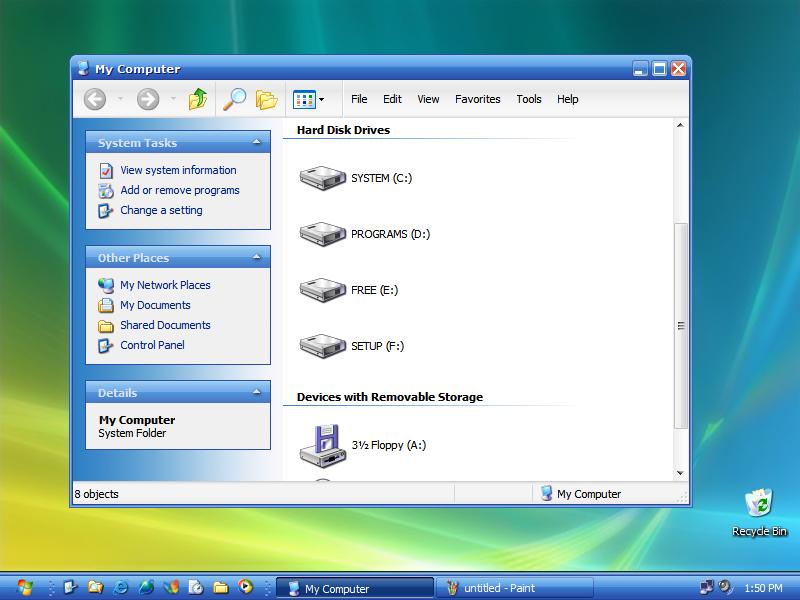This screenshot has width=800, height=600.
Task: Open the Search magnifier tool
Action: point(235,99)
